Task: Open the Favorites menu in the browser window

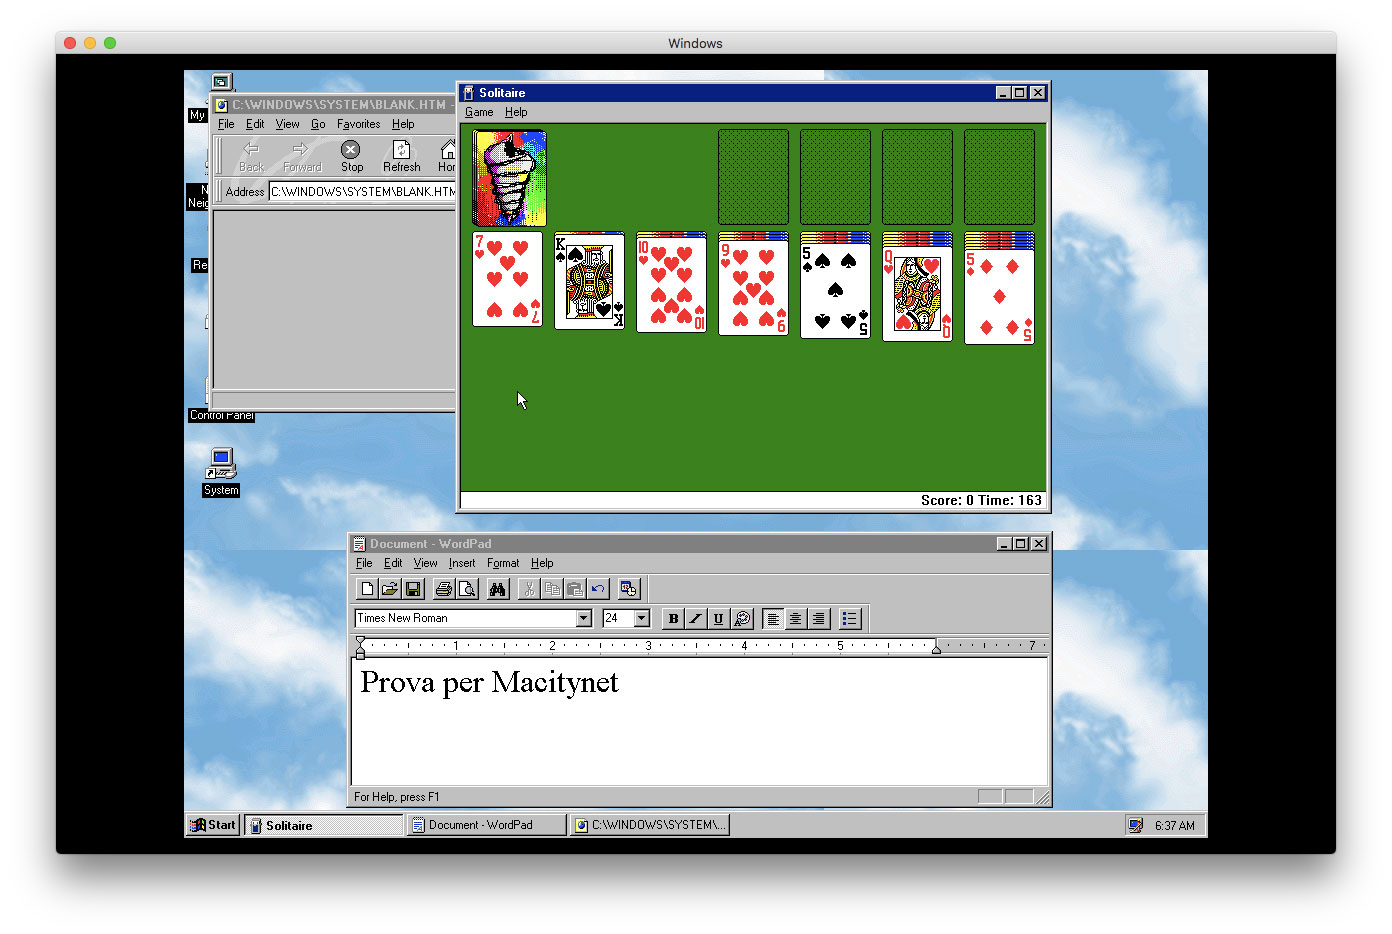Action: pyautogui.click(x=358, y=125)
